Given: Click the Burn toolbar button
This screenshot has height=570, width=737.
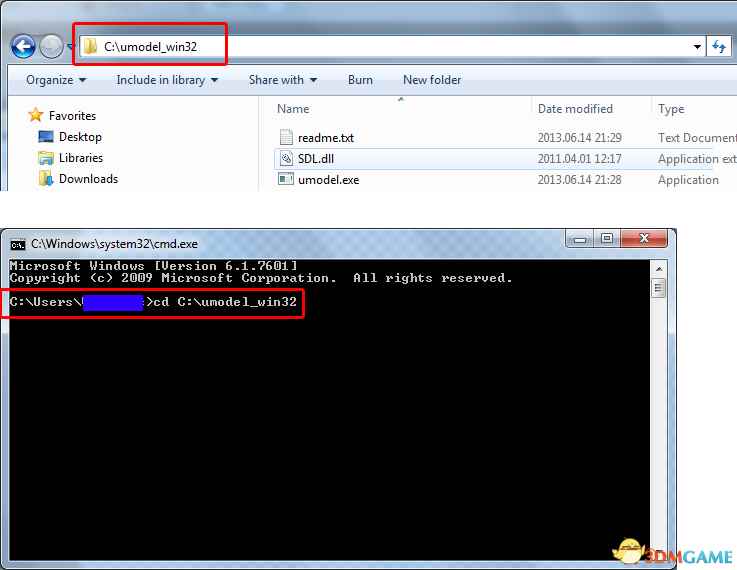Looking at the screenshot, I should point(360,80).
